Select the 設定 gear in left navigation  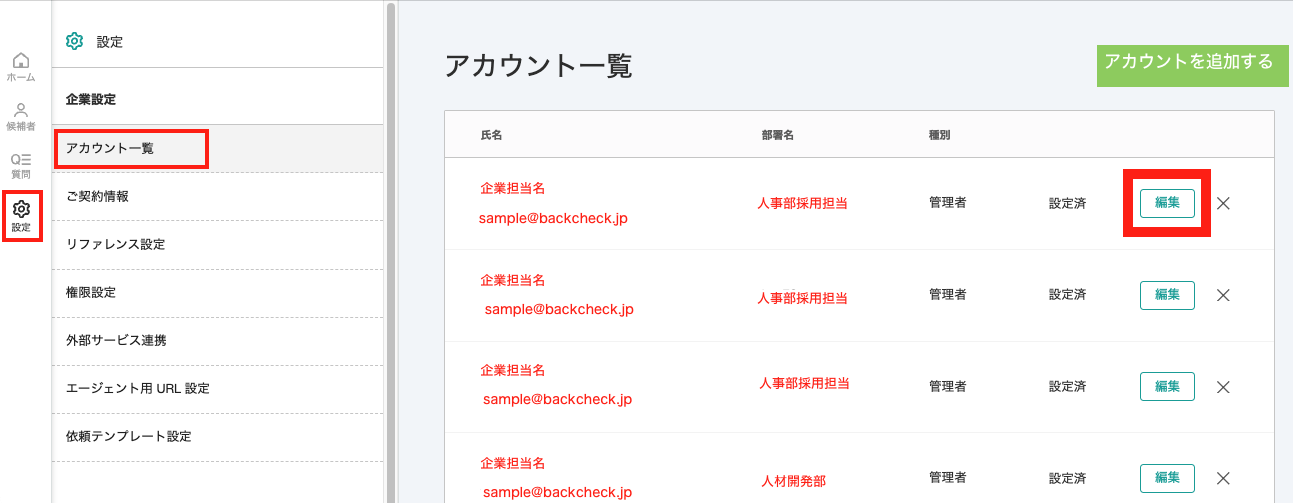pyautogui.click(x=21, y=215)
